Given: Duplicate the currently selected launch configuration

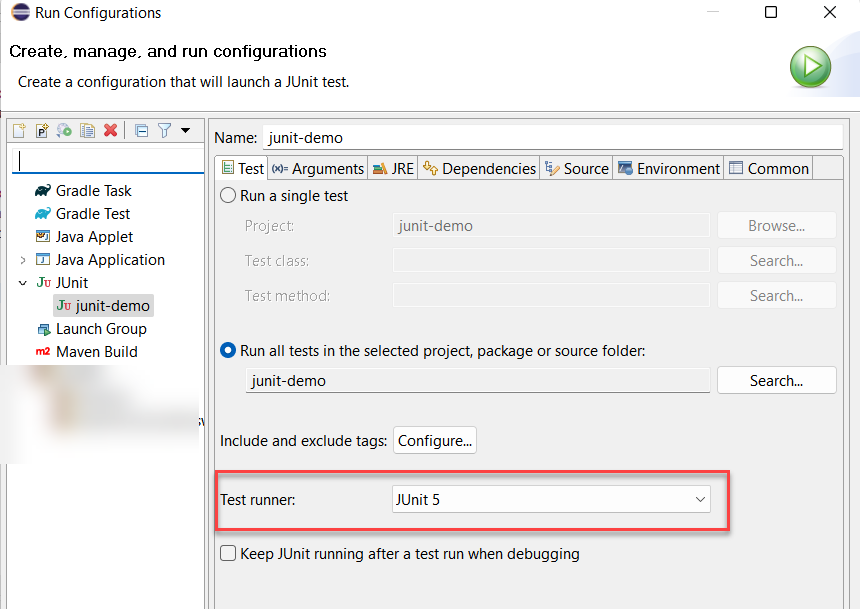Looking at the screenshot, I should (x=87, y=130).
